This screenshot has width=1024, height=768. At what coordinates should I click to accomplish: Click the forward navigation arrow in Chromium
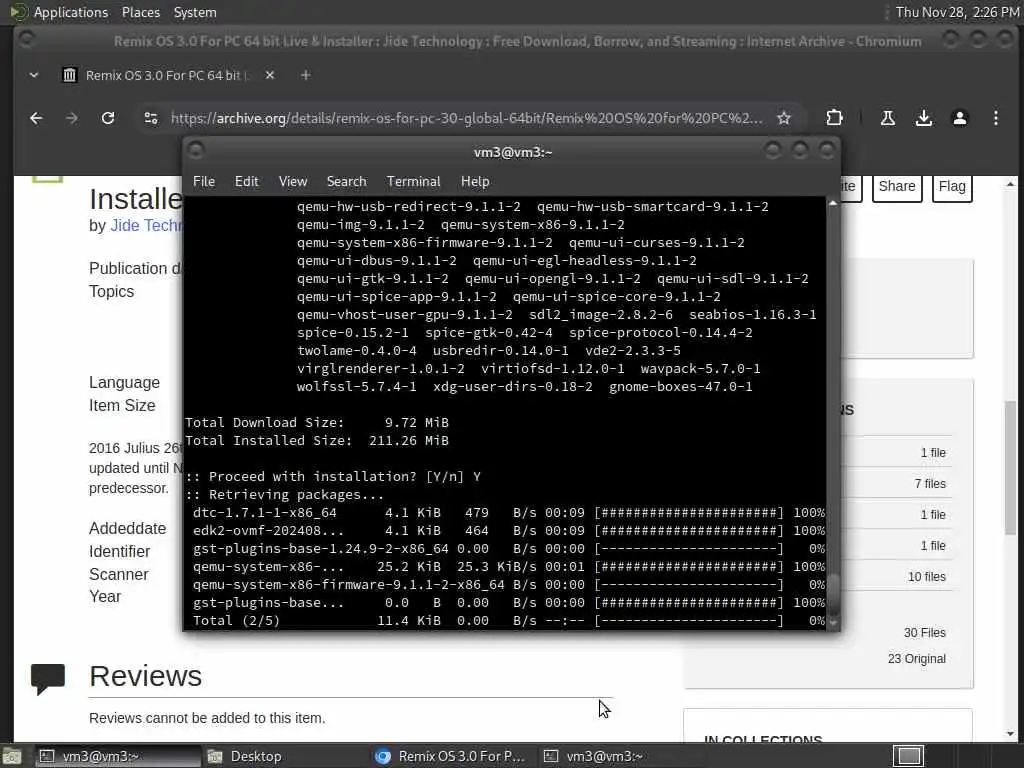point(72,118)
